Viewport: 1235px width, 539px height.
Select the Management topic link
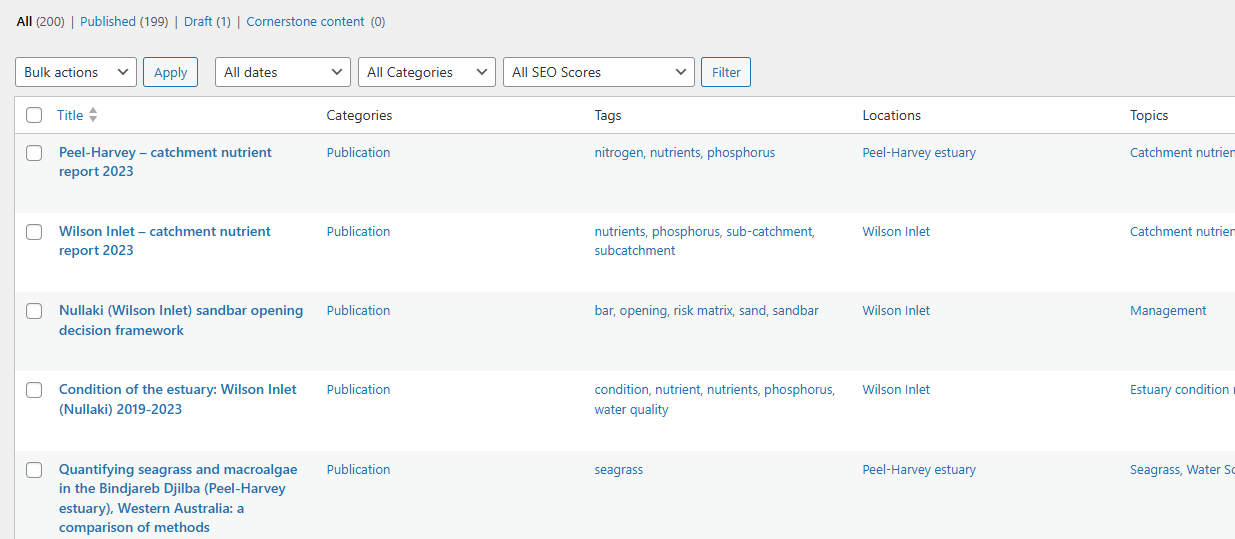(x=1167, y=311)
